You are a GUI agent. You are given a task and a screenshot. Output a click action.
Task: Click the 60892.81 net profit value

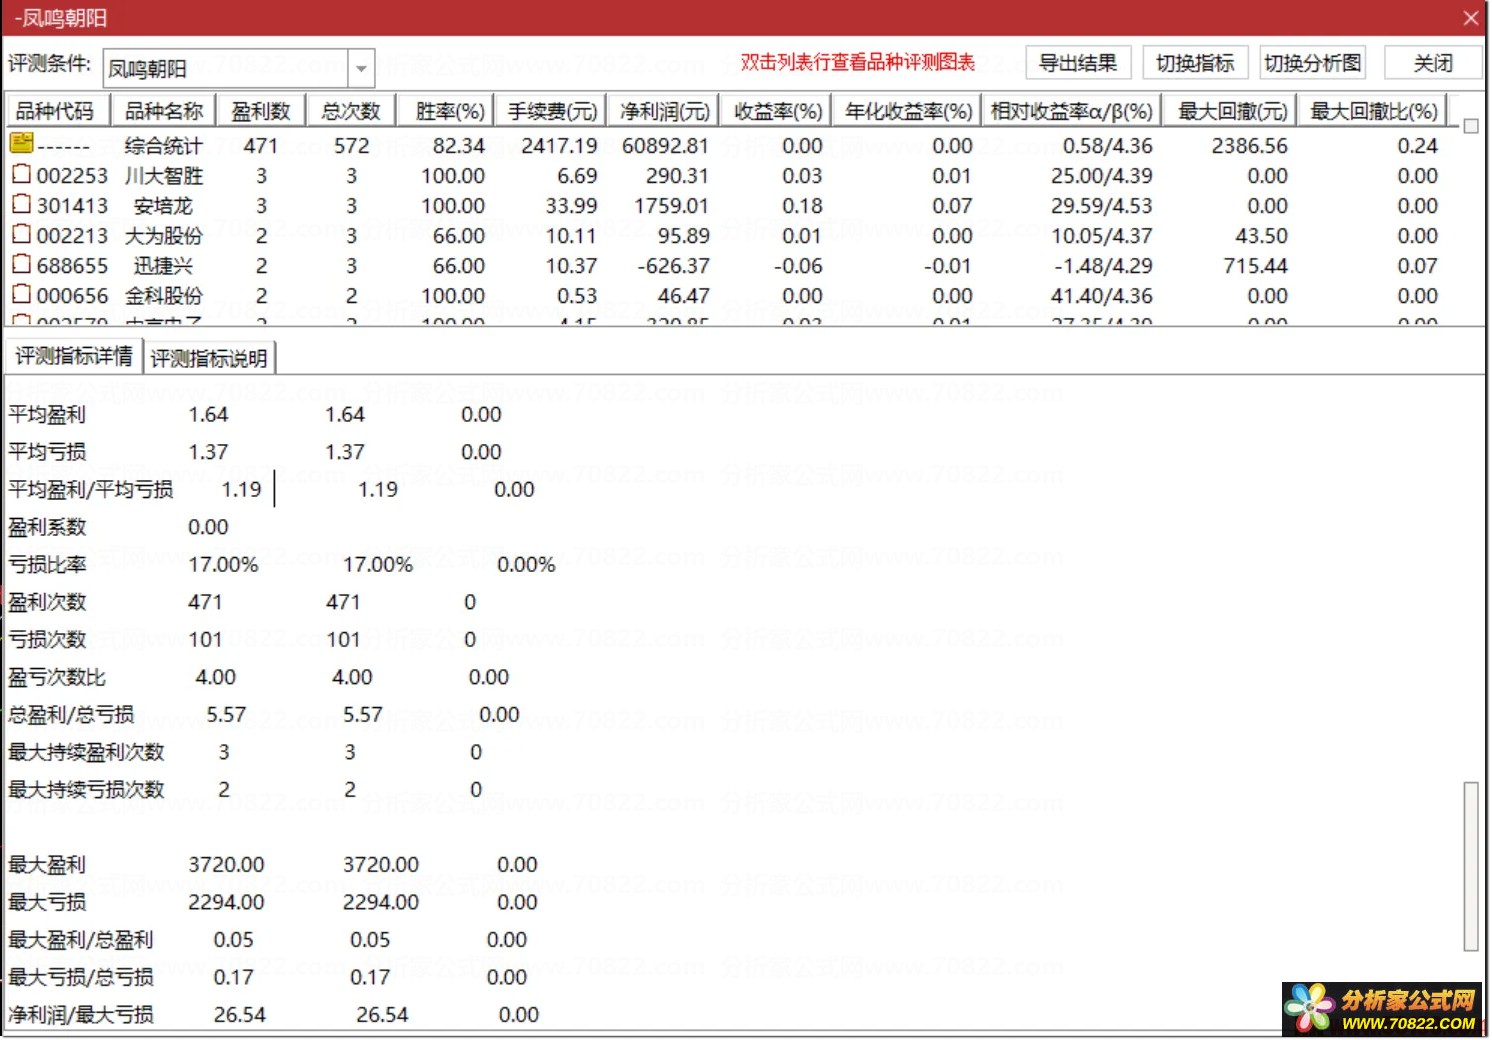[665, 146]
